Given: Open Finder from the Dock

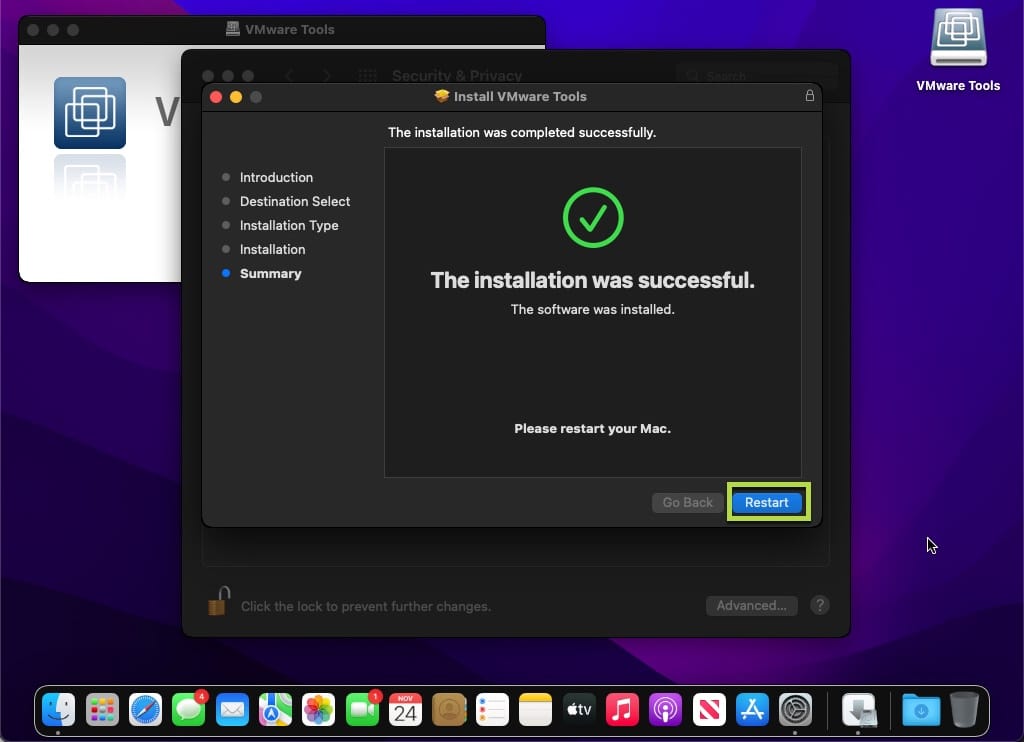Looking at the screenshot, I should 59,709.
